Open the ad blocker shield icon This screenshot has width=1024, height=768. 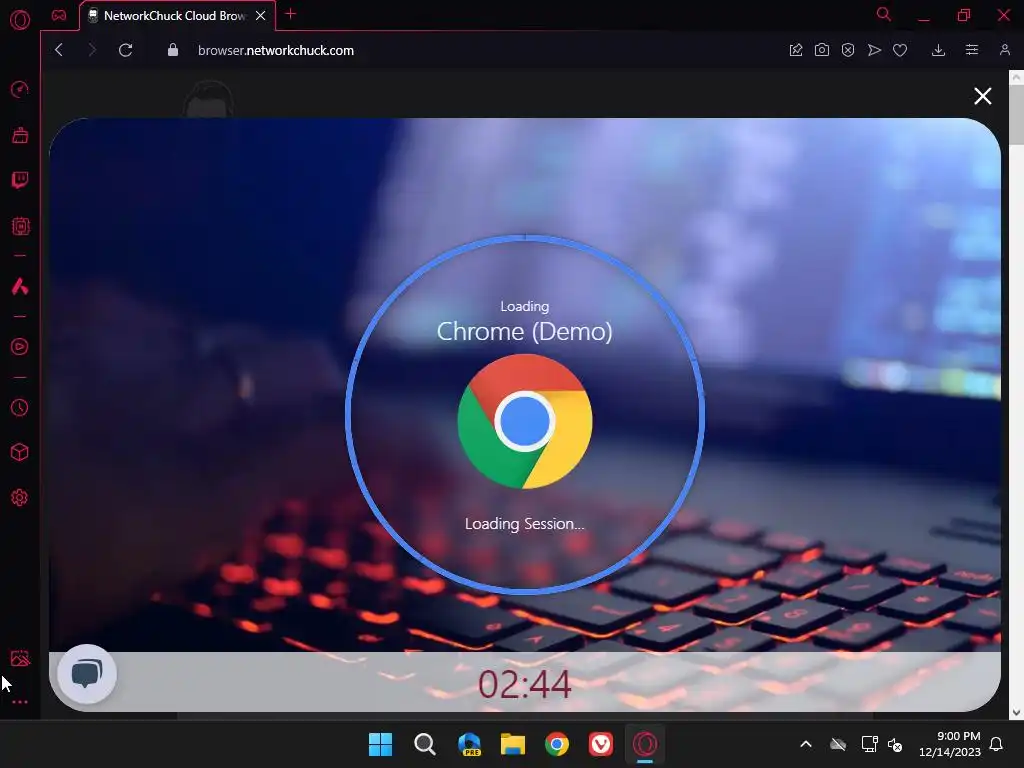click(848, 50)
